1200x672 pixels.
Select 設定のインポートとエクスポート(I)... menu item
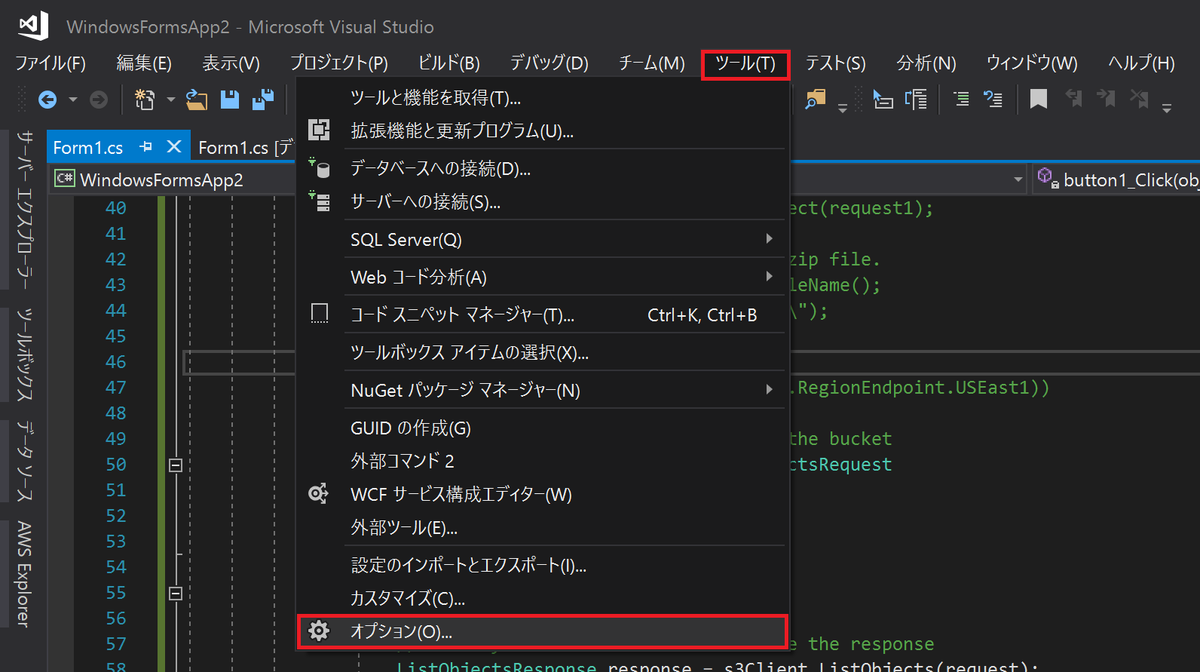point(543,565)
